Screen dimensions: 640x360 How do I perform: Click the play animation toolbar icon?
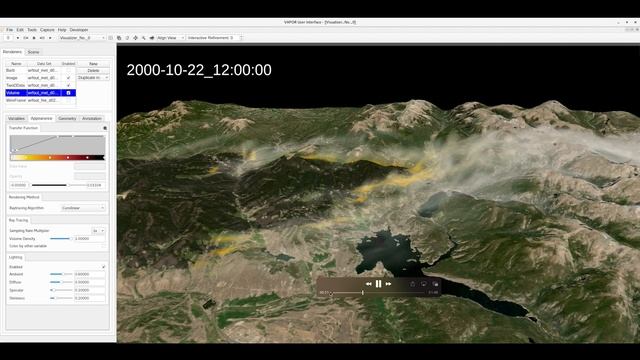[x=34, y=38]
